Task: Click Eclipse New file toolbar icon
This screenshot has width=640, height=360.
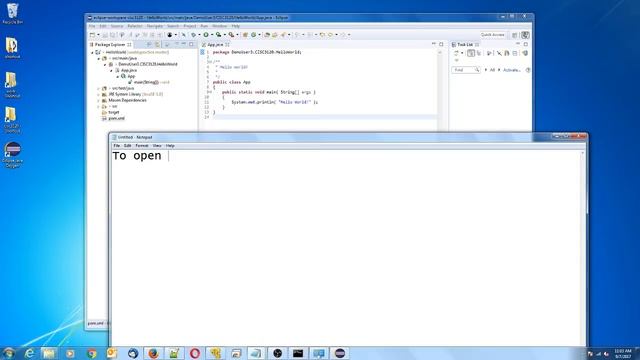Action: coord(93,35)
